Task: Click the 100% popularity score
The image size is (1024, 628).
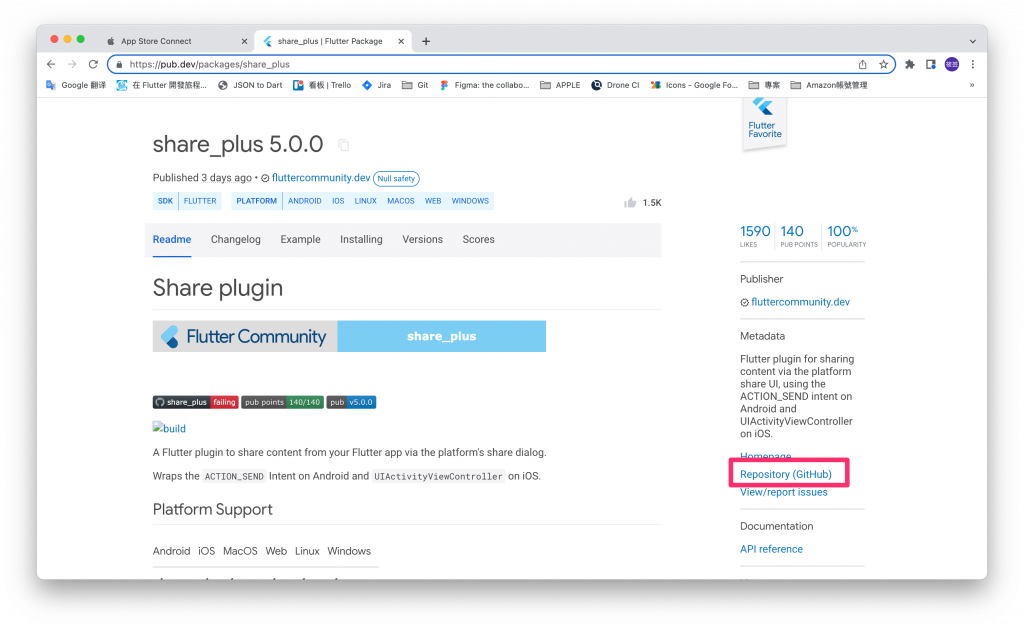Action: 846,236
